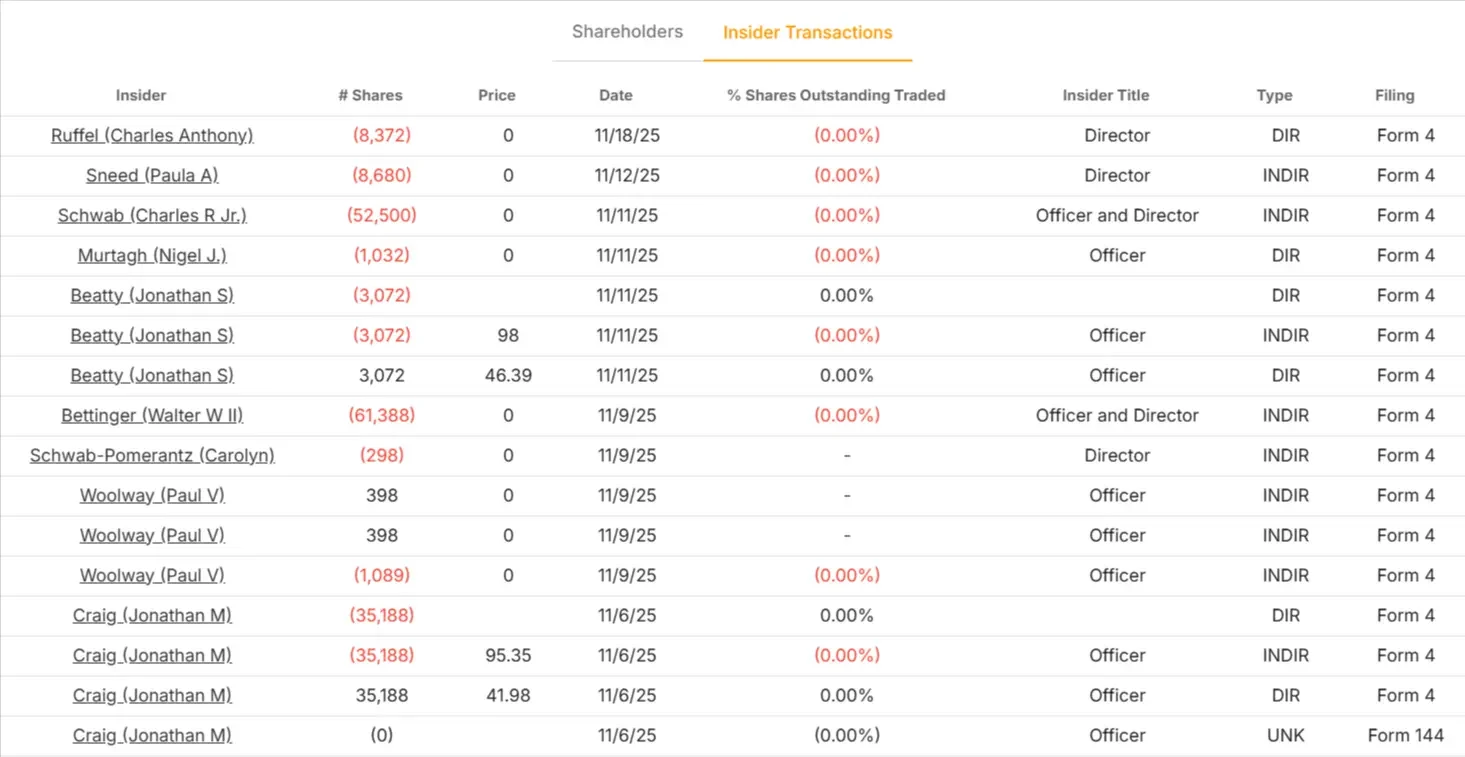
Task: Open Beatty (Jonathan S) link with blank price
Action: click(152, 295)
